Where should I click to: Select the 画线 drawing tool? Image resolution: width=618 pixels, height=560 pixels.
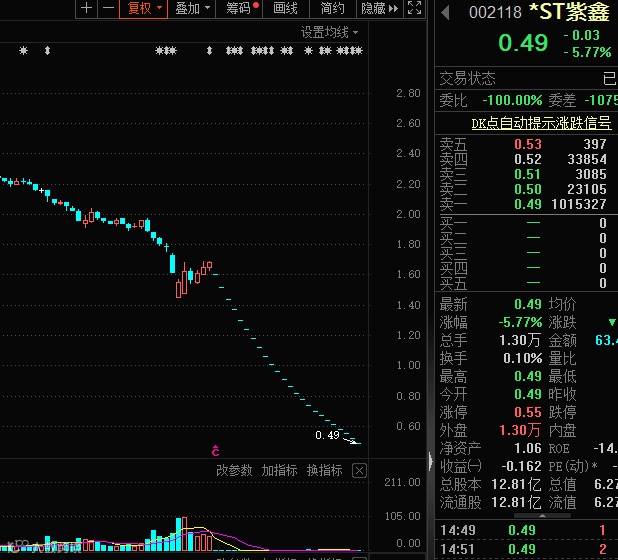click(x=286, y=8)
